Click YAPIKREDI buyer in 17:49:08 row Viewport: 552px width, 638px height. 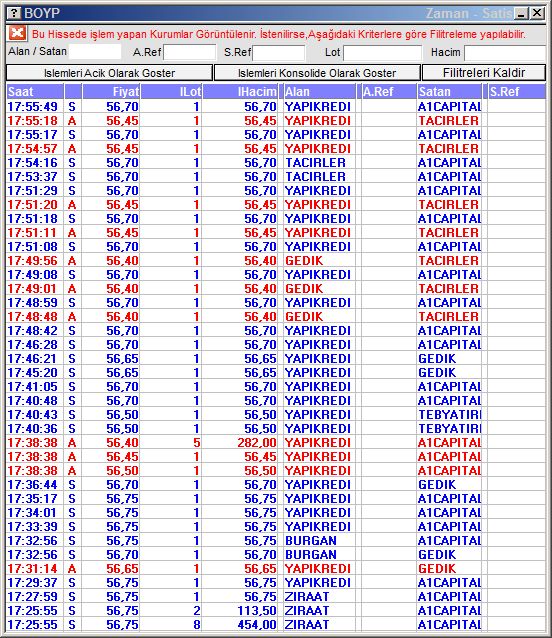[x=318, y=275]
